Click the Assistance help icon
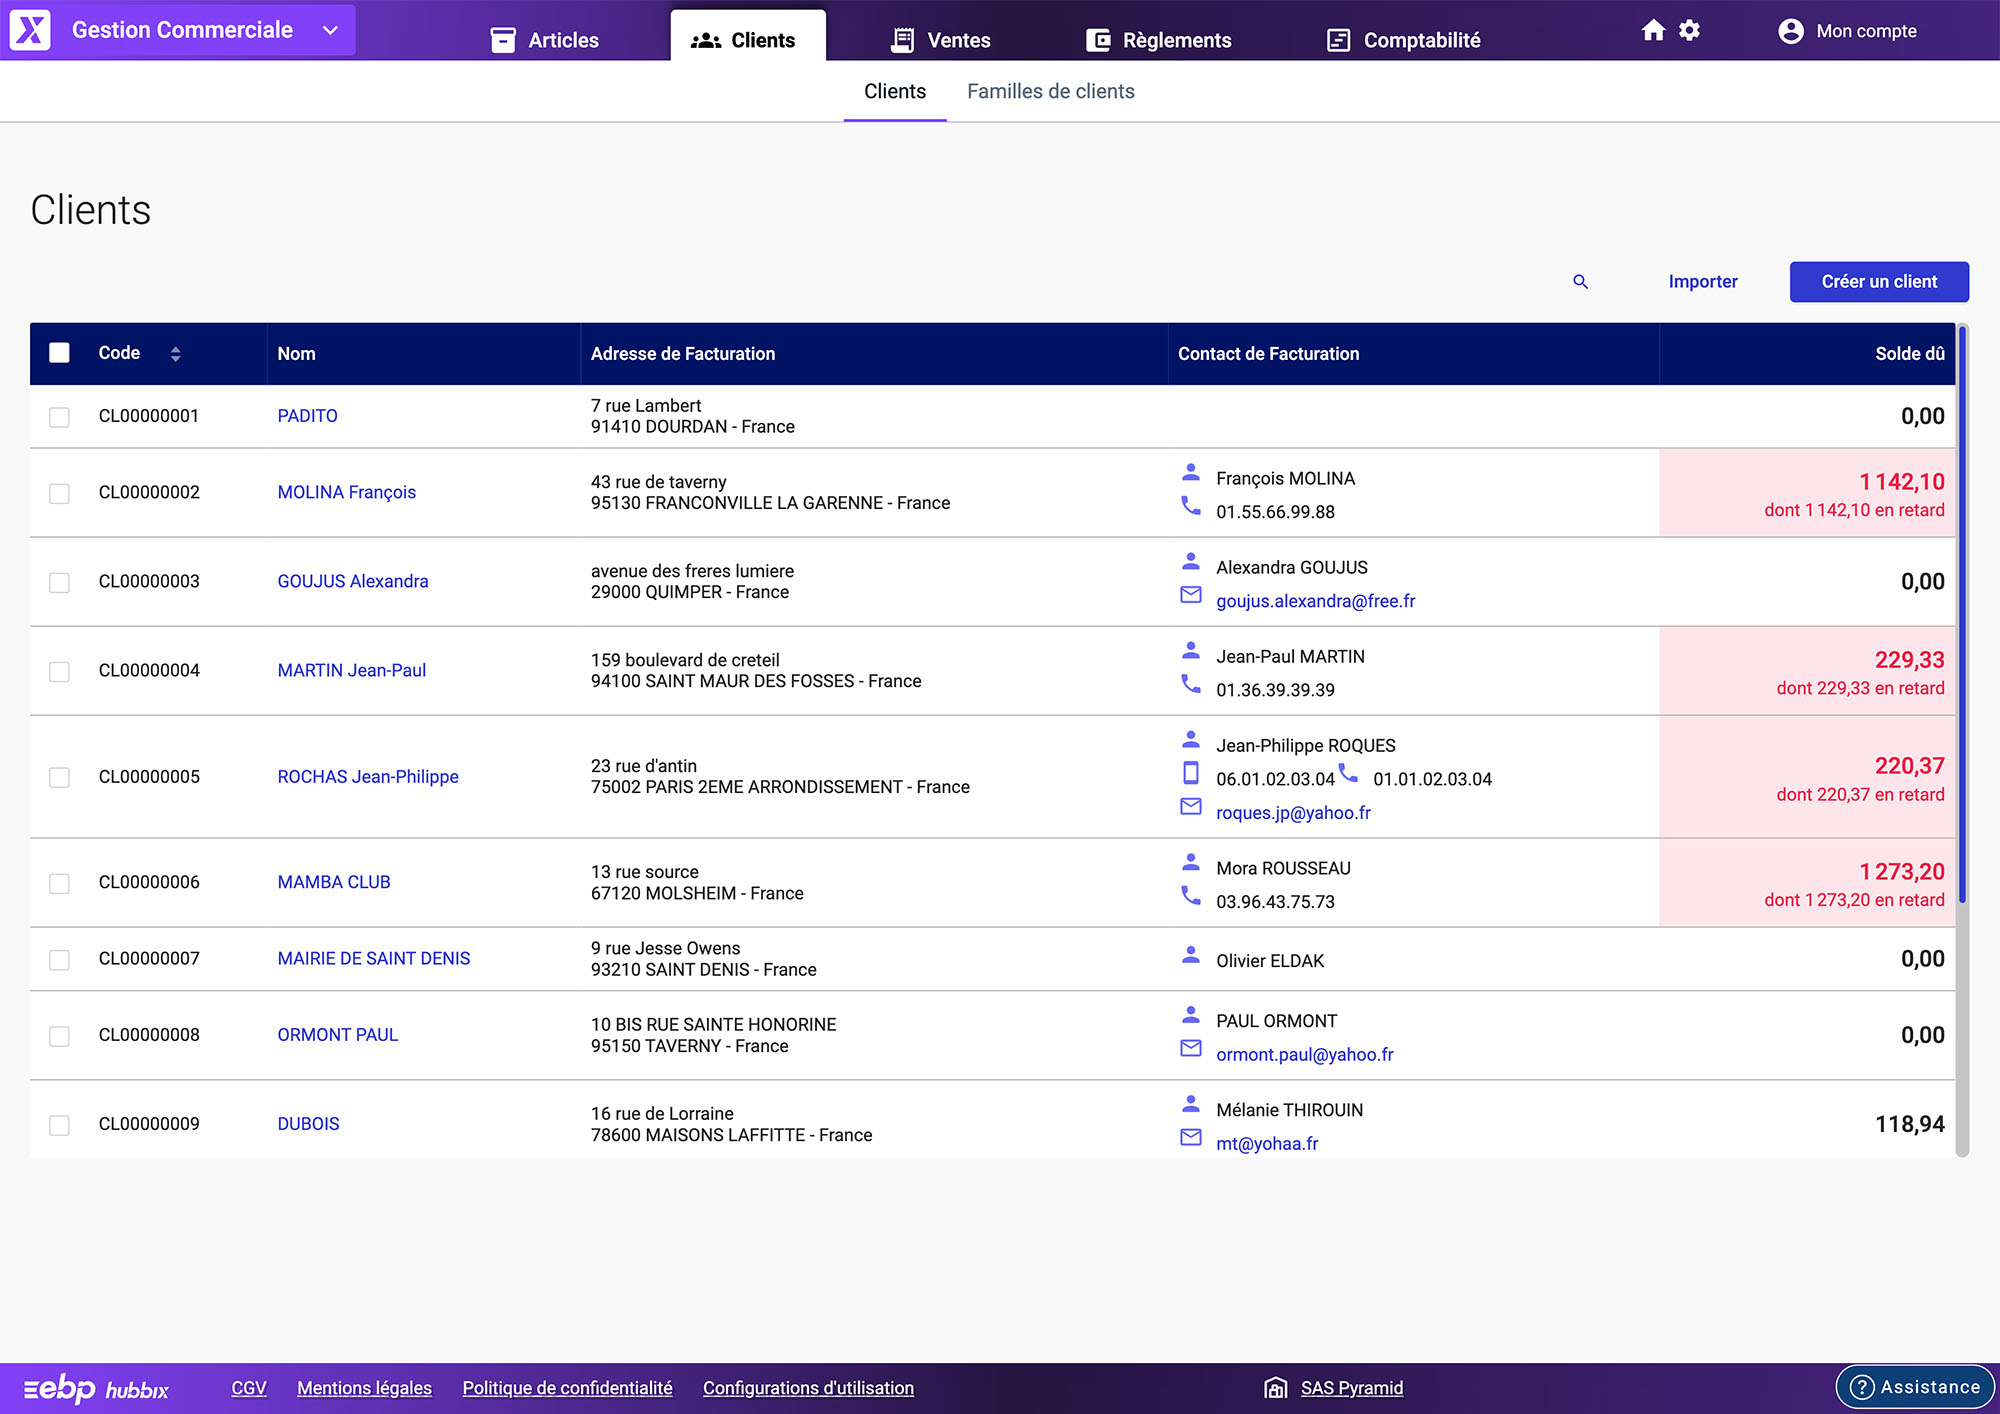The width and height of the screenshot is (2000, 1414). 1861,1387
